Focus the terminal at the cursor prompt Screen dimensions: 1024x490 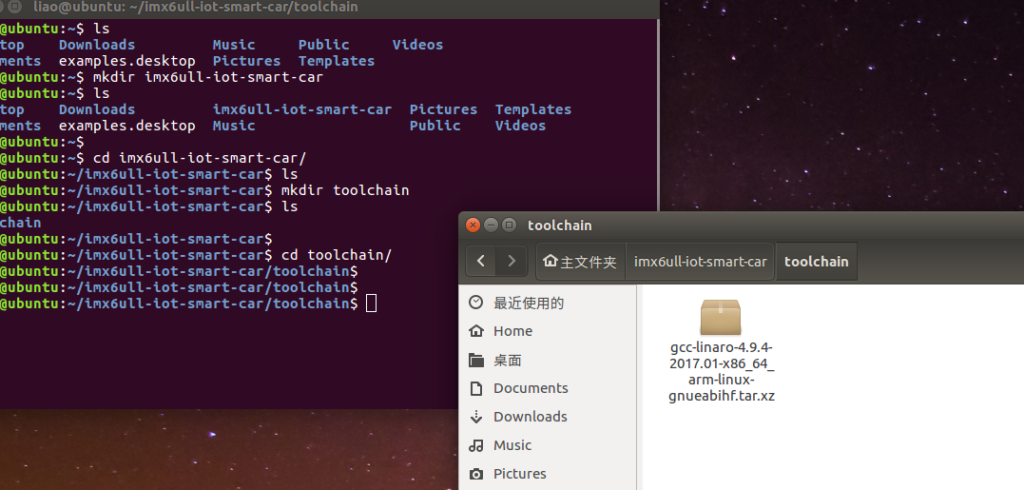pyautogui.click(x=371, y=303)
